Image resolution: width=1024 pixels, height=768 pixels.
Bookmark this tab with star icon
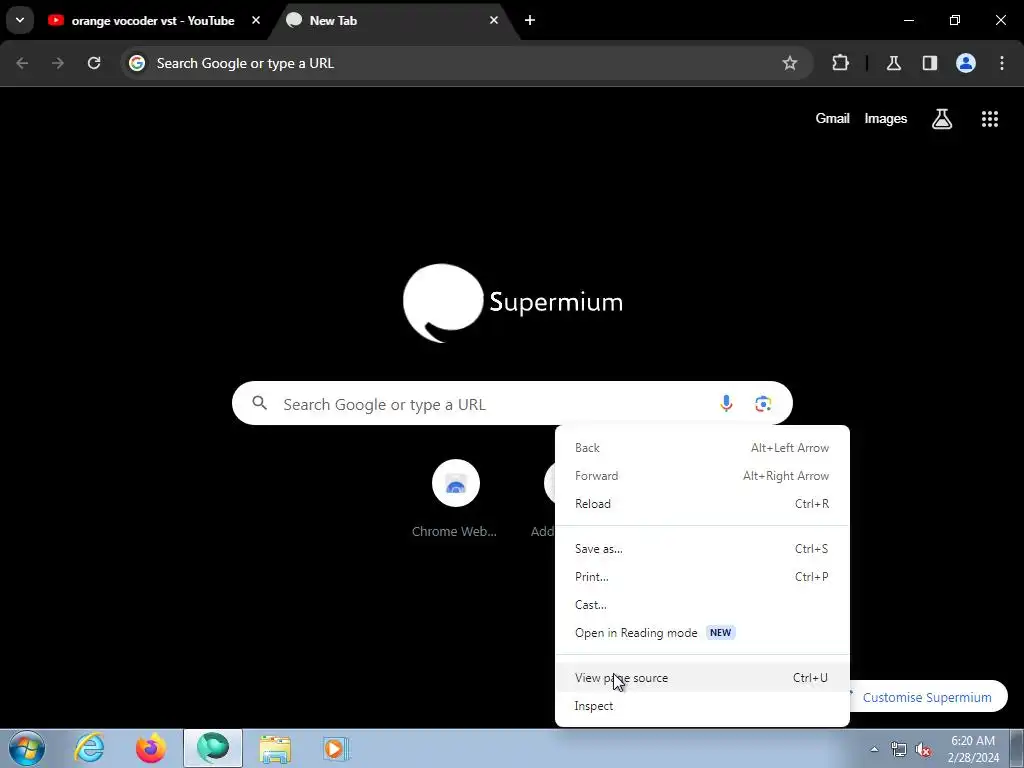coord(790,63)
